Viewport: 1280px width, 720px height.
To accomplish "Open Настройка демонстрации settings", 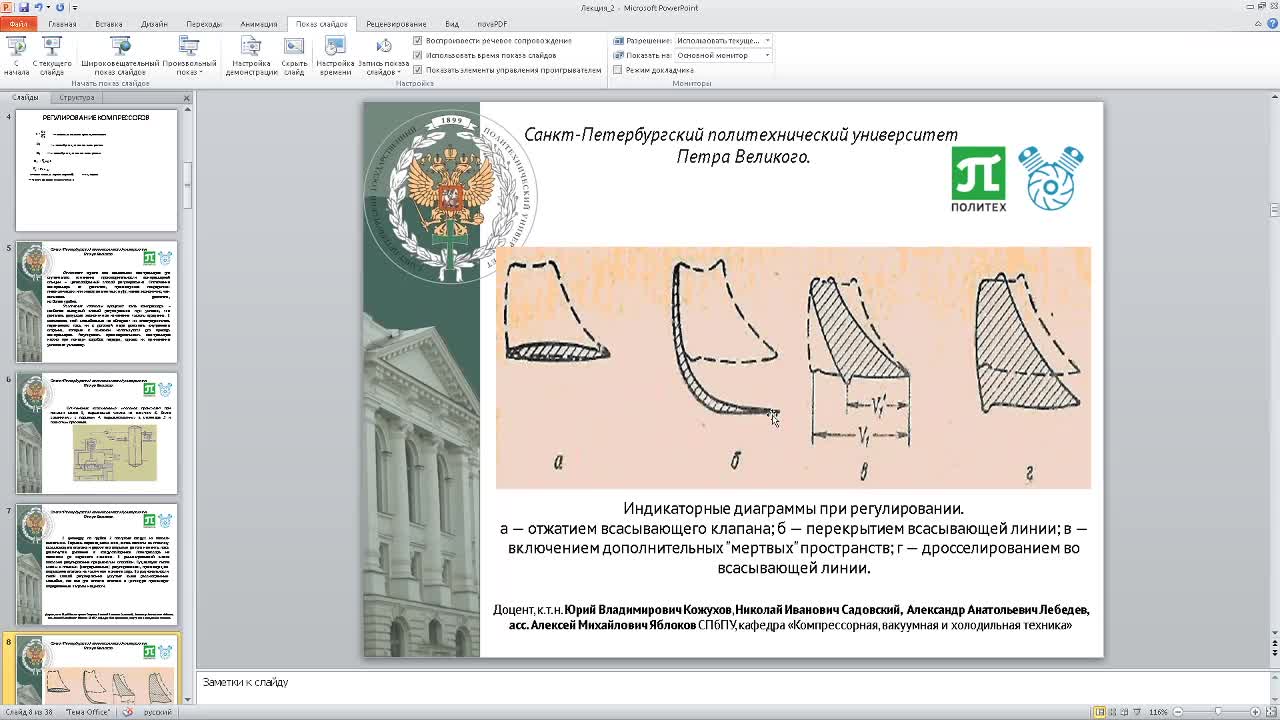I will point(251,56).
